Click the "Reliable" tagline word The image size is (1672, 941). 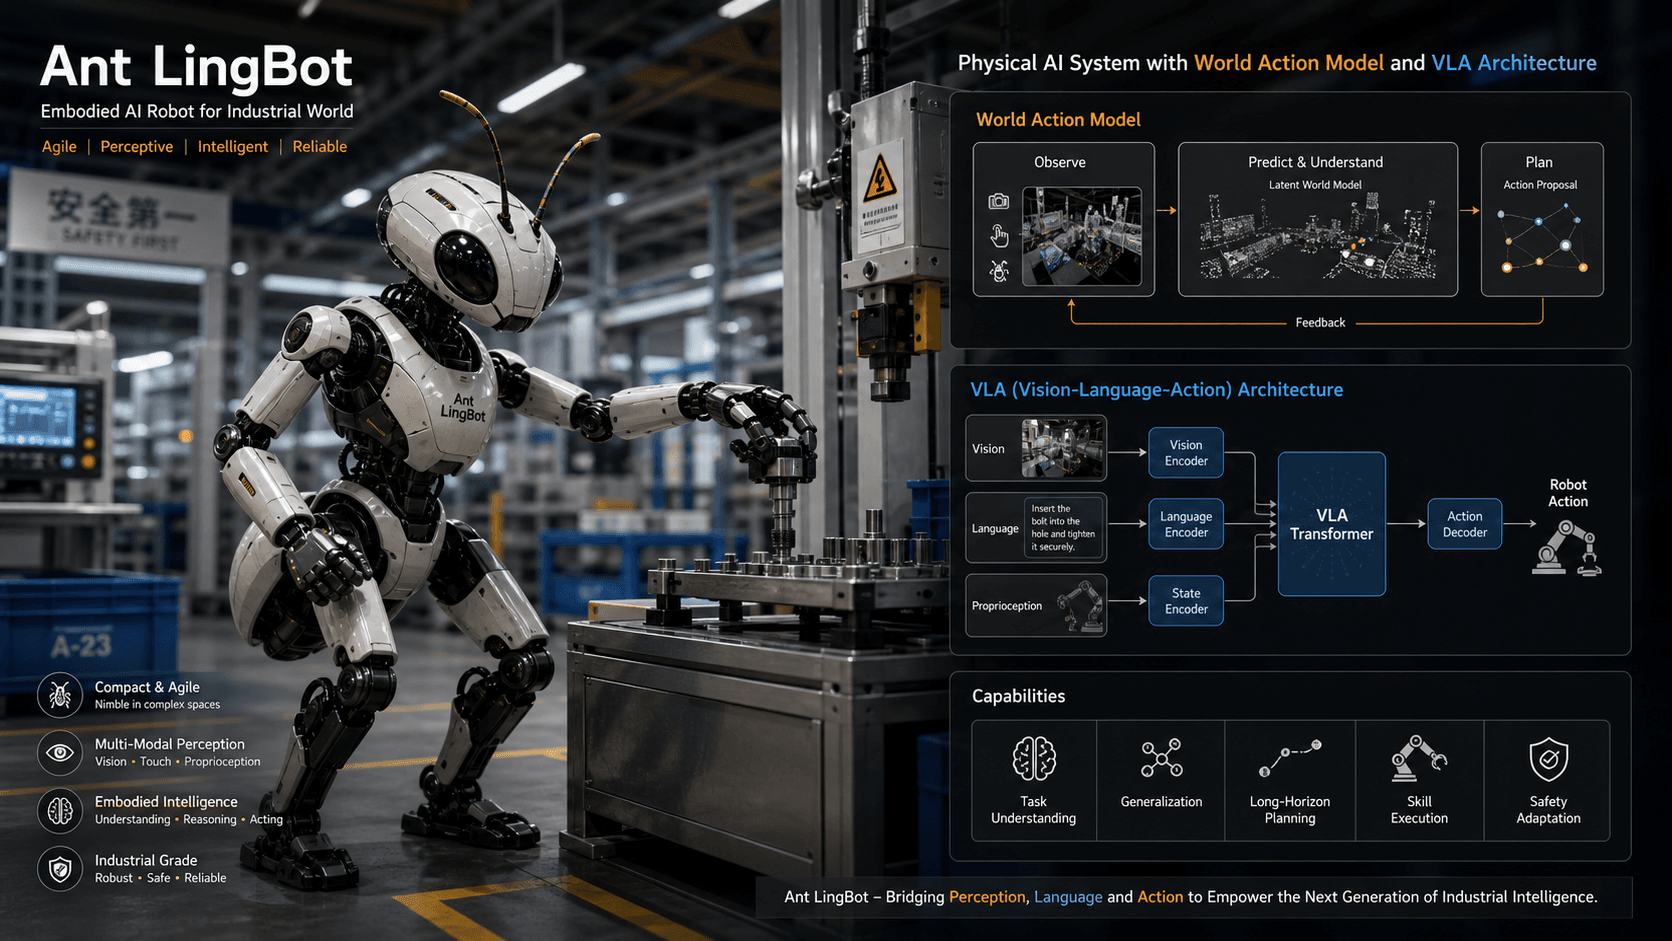[x=320, y=146]
